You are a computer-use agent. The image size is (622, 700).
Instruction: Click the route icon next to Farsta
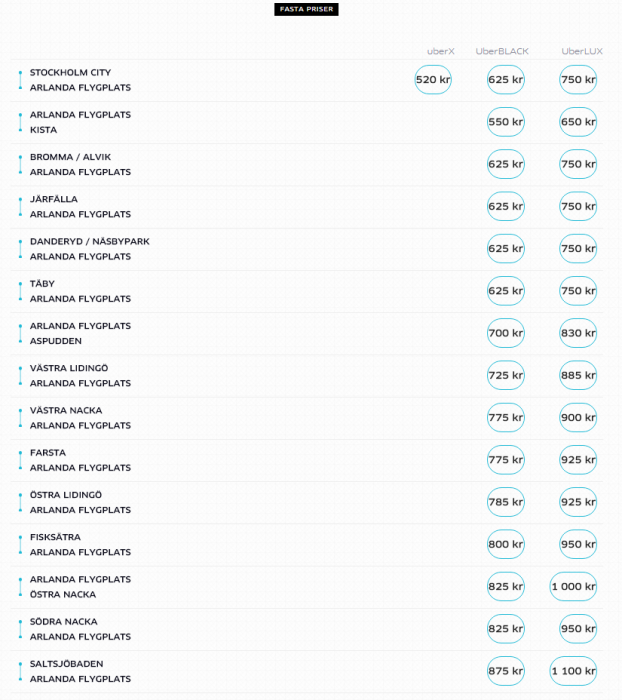pyautogui.click(x=20, y=460)
